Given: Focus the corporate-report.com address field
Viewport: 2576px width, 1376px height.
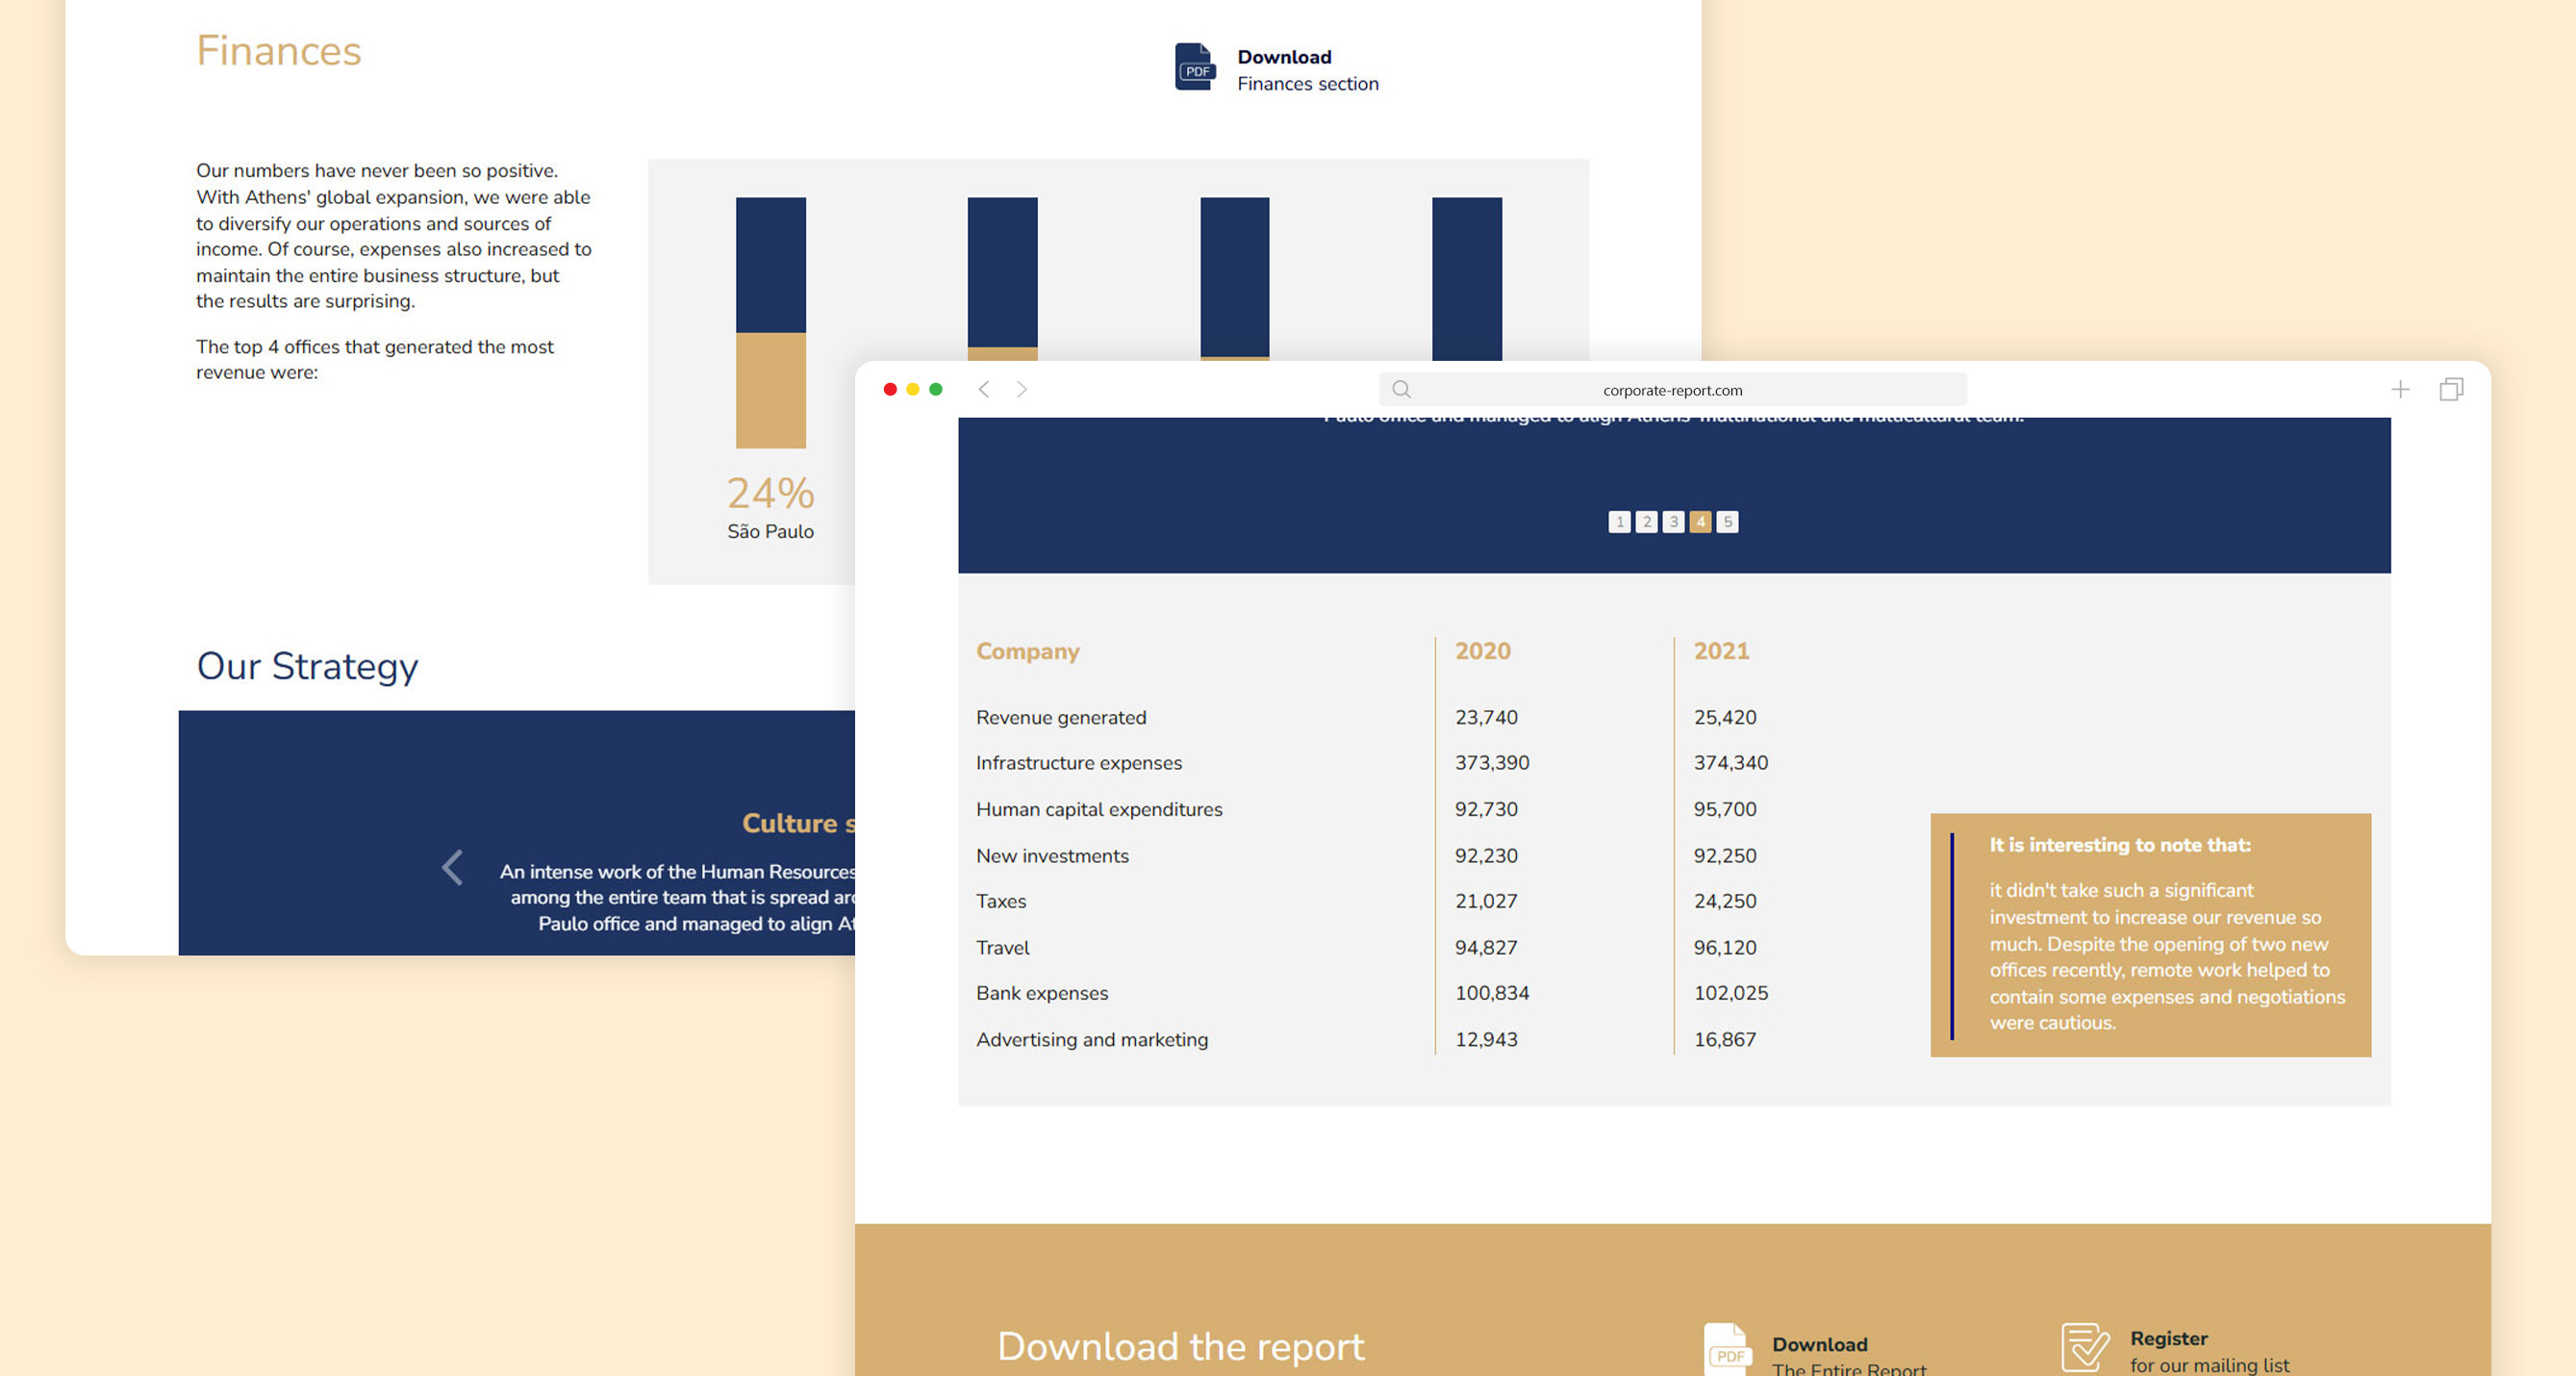Looking at the screenshot, I should 1672,390.
